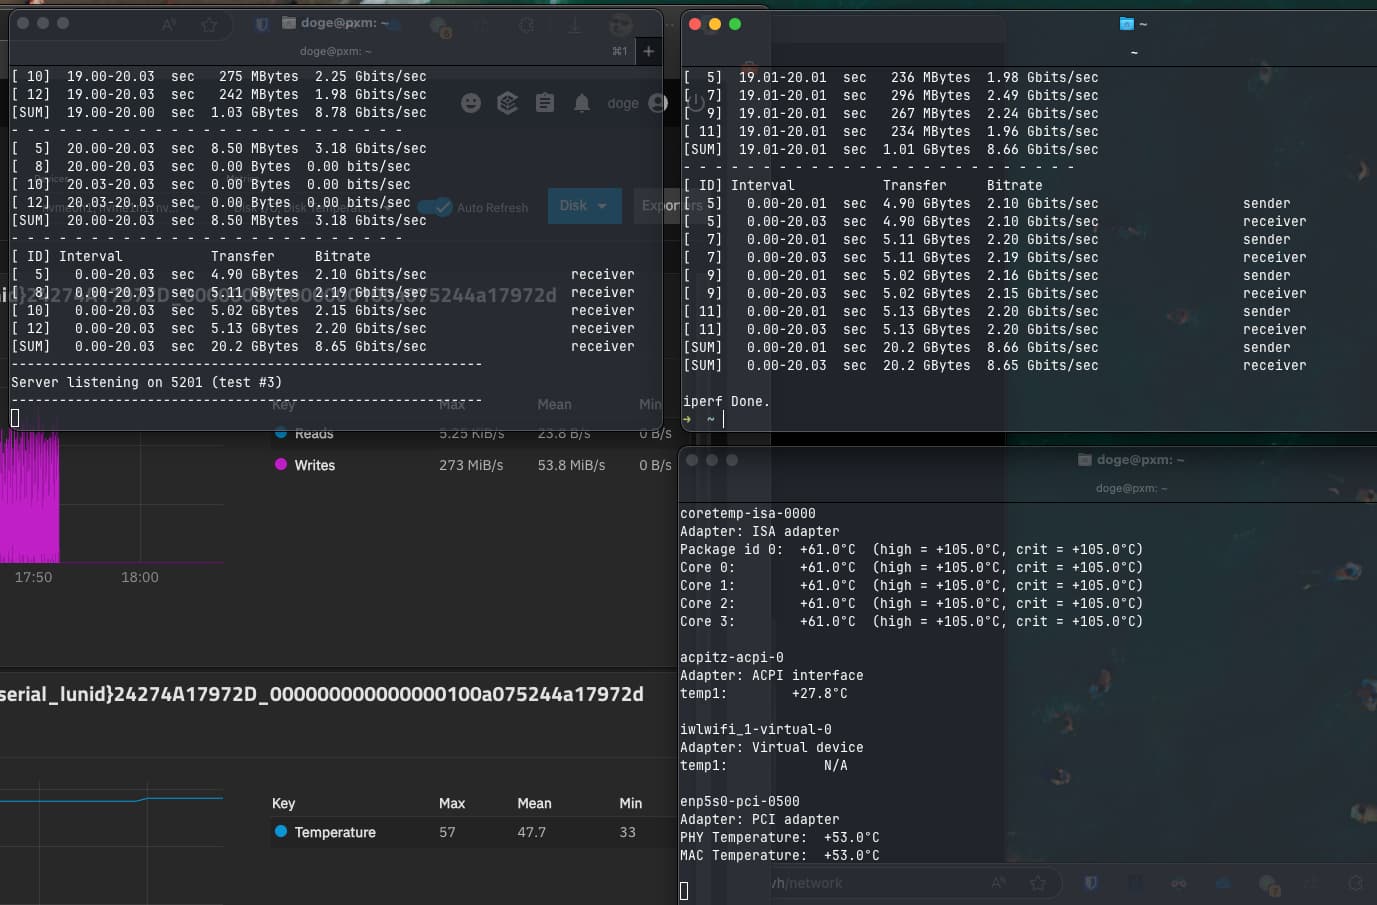Viewport: 1377px width, 905px height.
Task: Click the '[SUM] 19.01-20.01' line showing 8.66 Gbits/sec
Action: 890,149
